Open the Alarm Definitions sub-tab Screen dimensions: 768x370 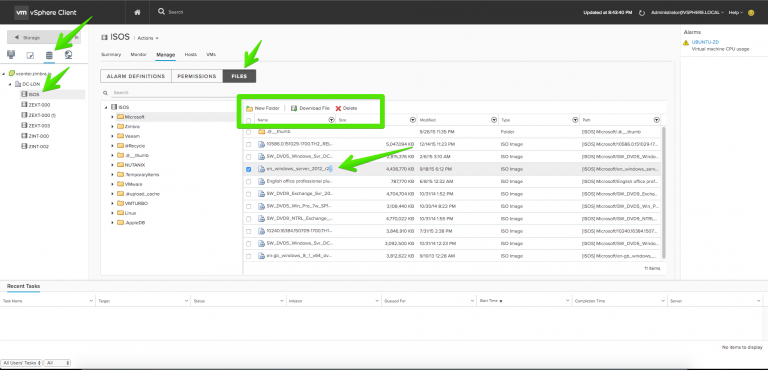click(x=136, y=76)
